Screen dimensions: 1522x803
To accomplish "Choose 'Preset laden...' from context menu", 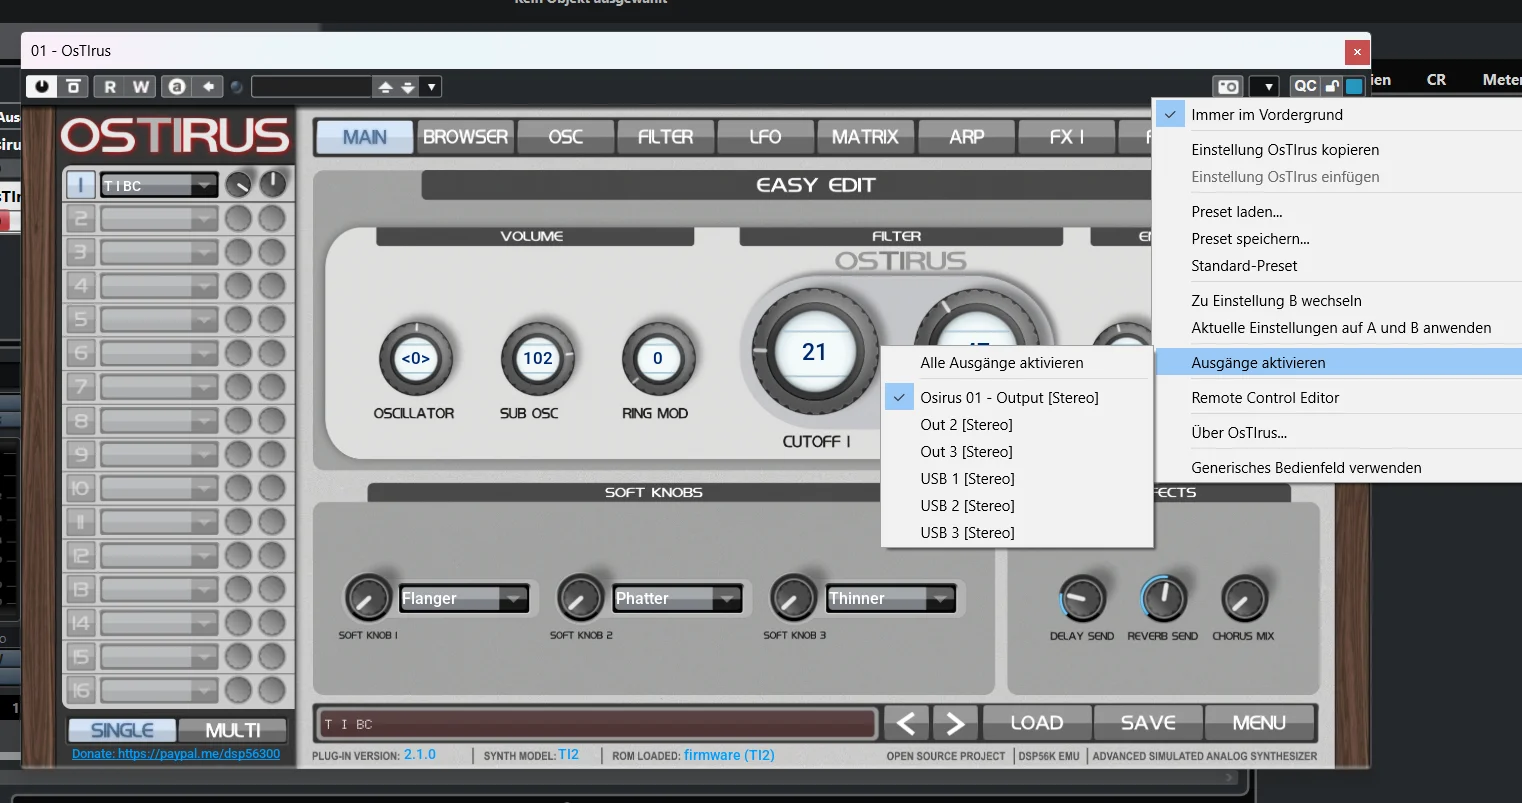I will pyautogui.click(x=1338, y=212).
